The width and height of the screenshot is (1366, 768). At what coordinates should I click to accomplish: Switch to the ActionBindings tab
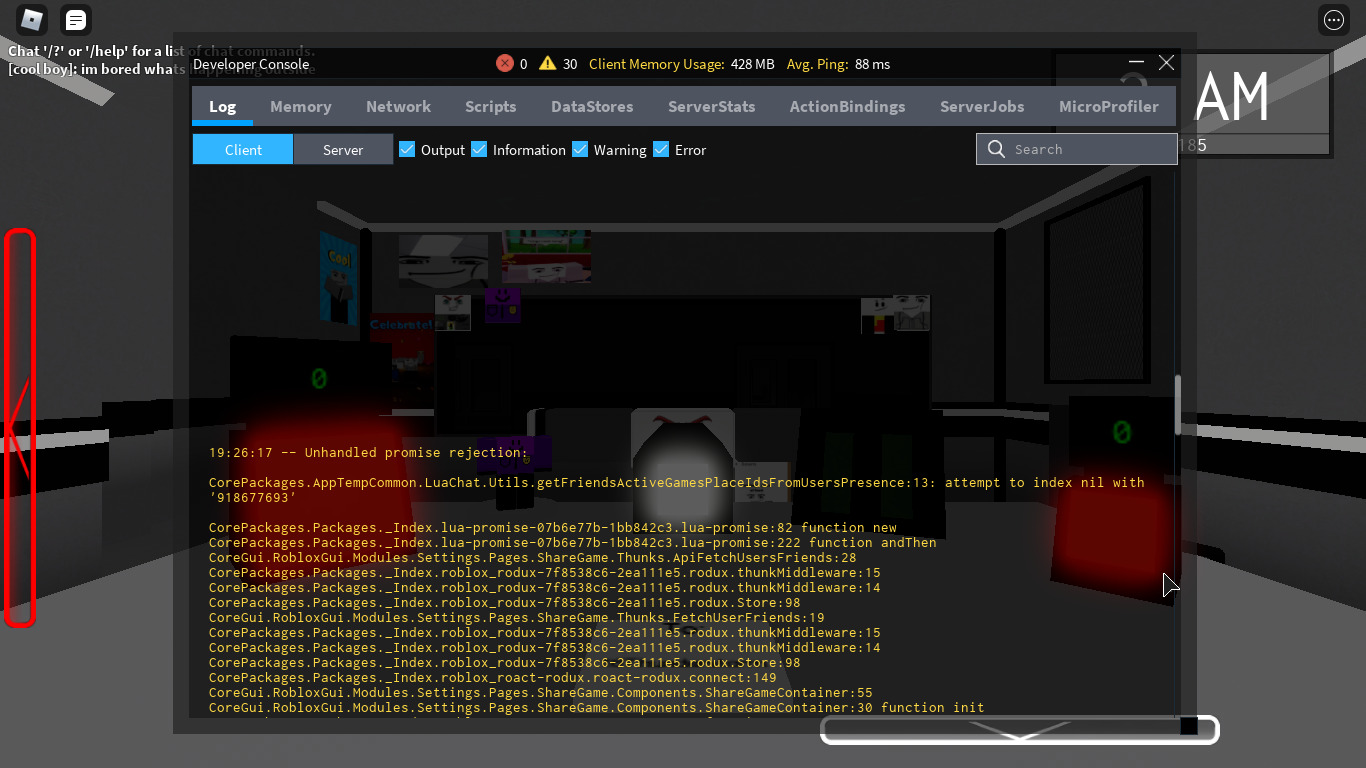click(847, 106)
